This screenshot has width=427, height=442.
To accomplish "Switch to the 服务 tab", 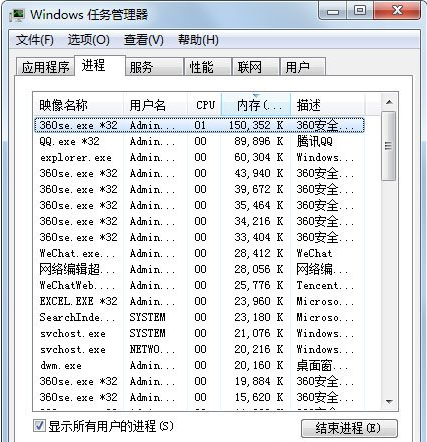I will pyautogui.click(x=155, y=67).
